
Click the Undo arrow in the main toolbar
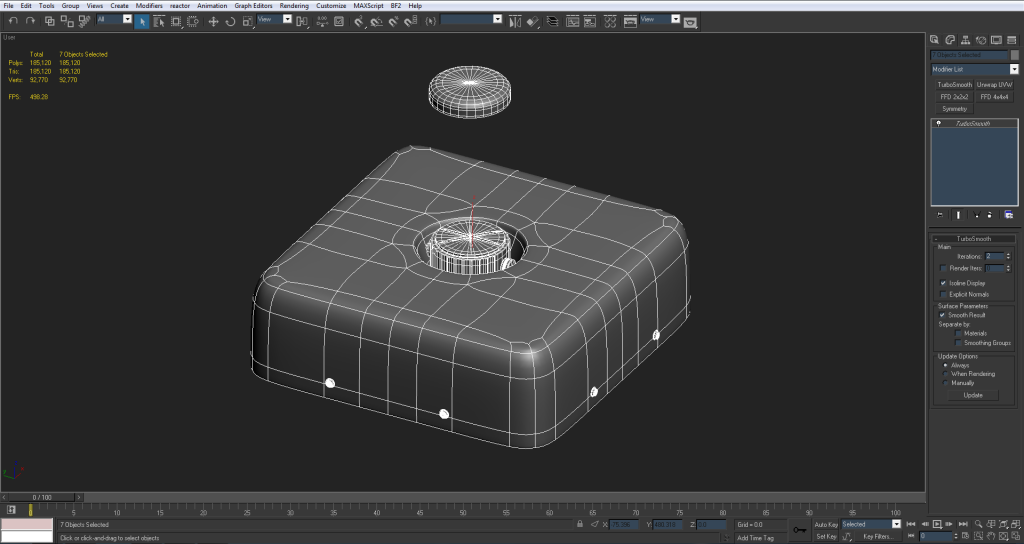(13, 20)
